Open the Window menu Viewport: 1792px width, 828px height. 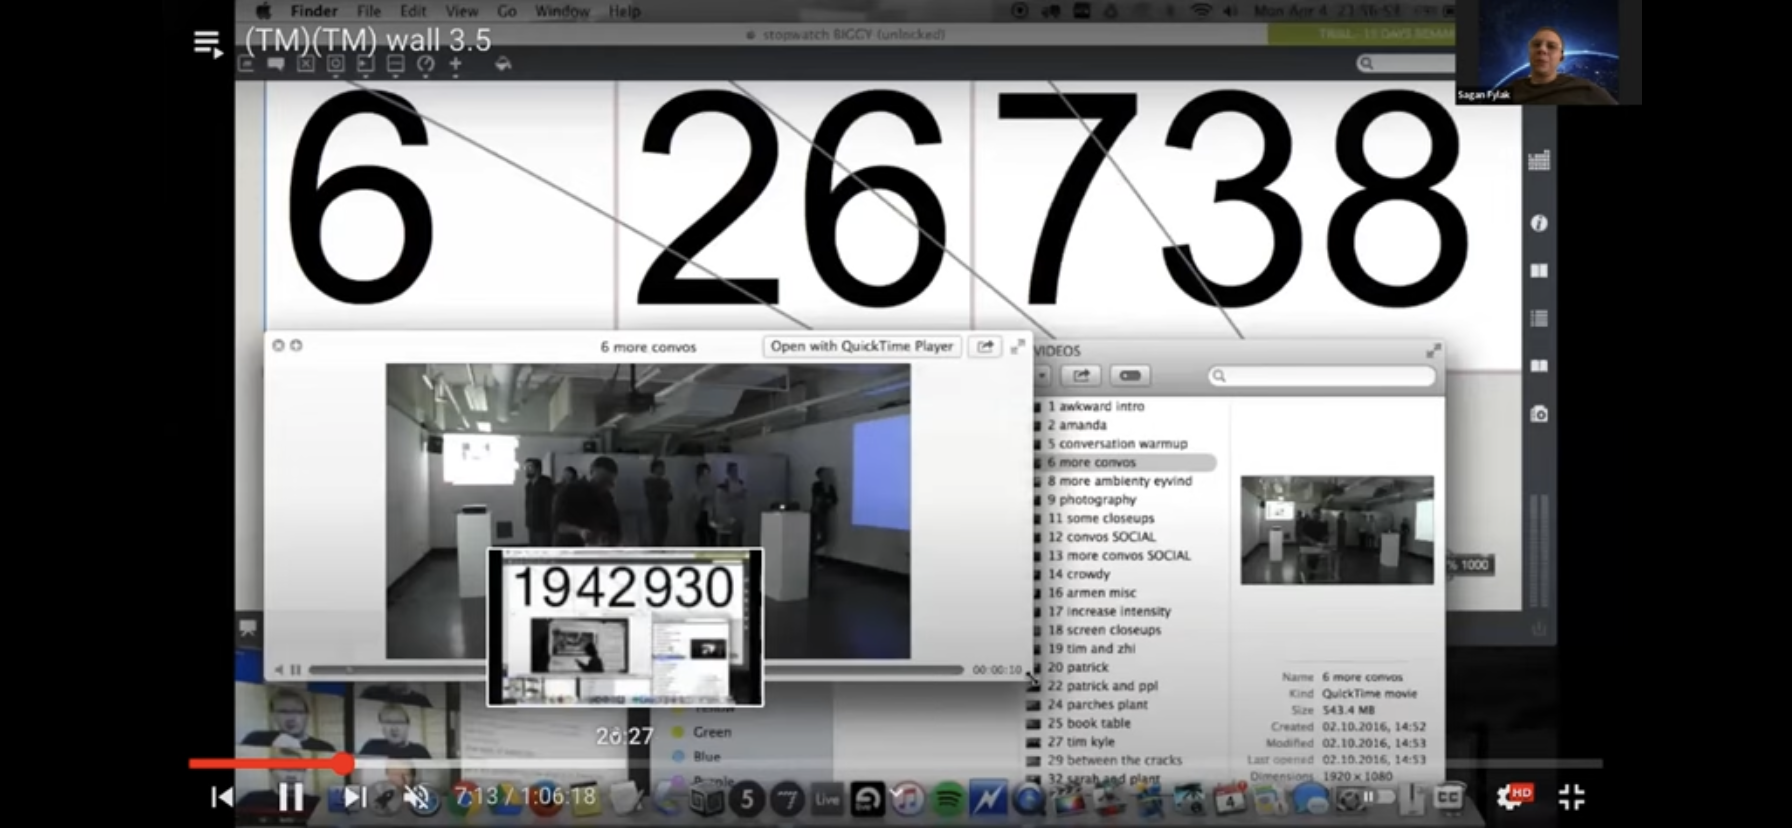(562, 11)
